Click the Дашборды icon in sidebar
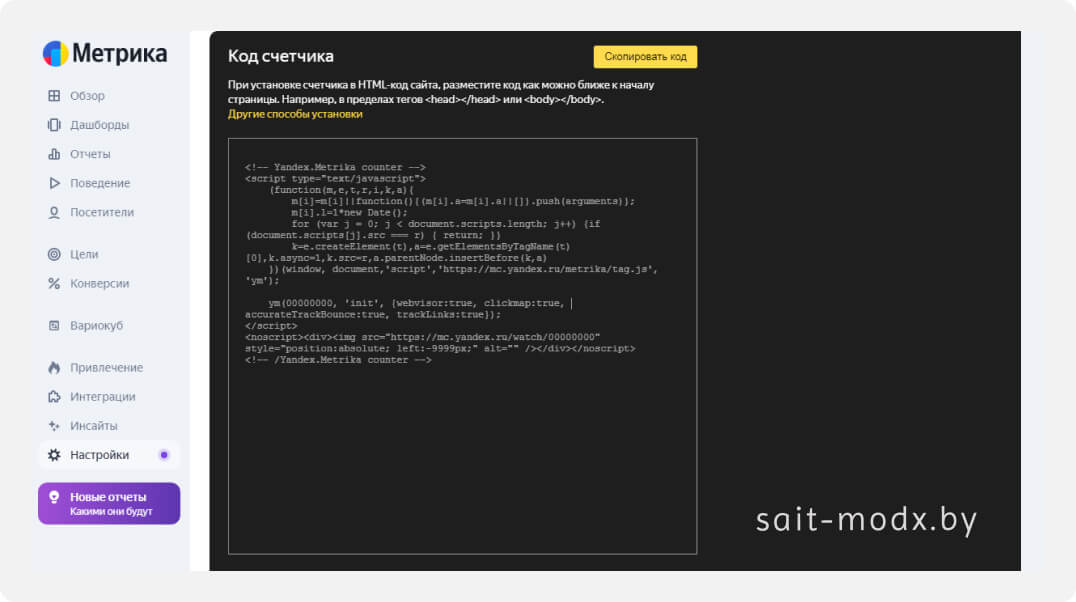 54,125
